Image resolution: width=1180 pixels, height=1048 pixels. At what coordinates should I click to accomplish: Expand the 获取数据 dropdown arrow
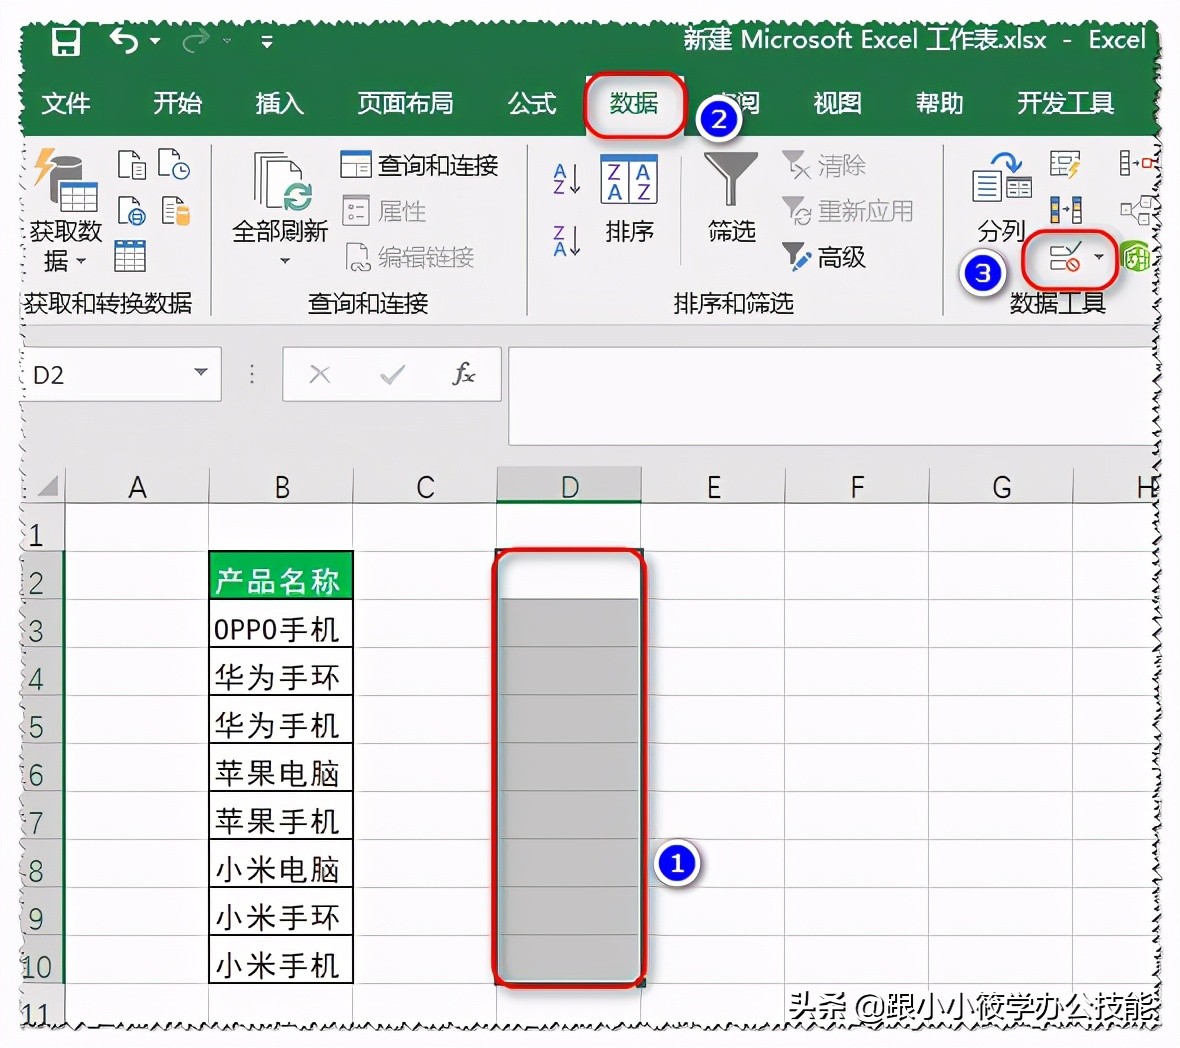[x=81, y=261]
